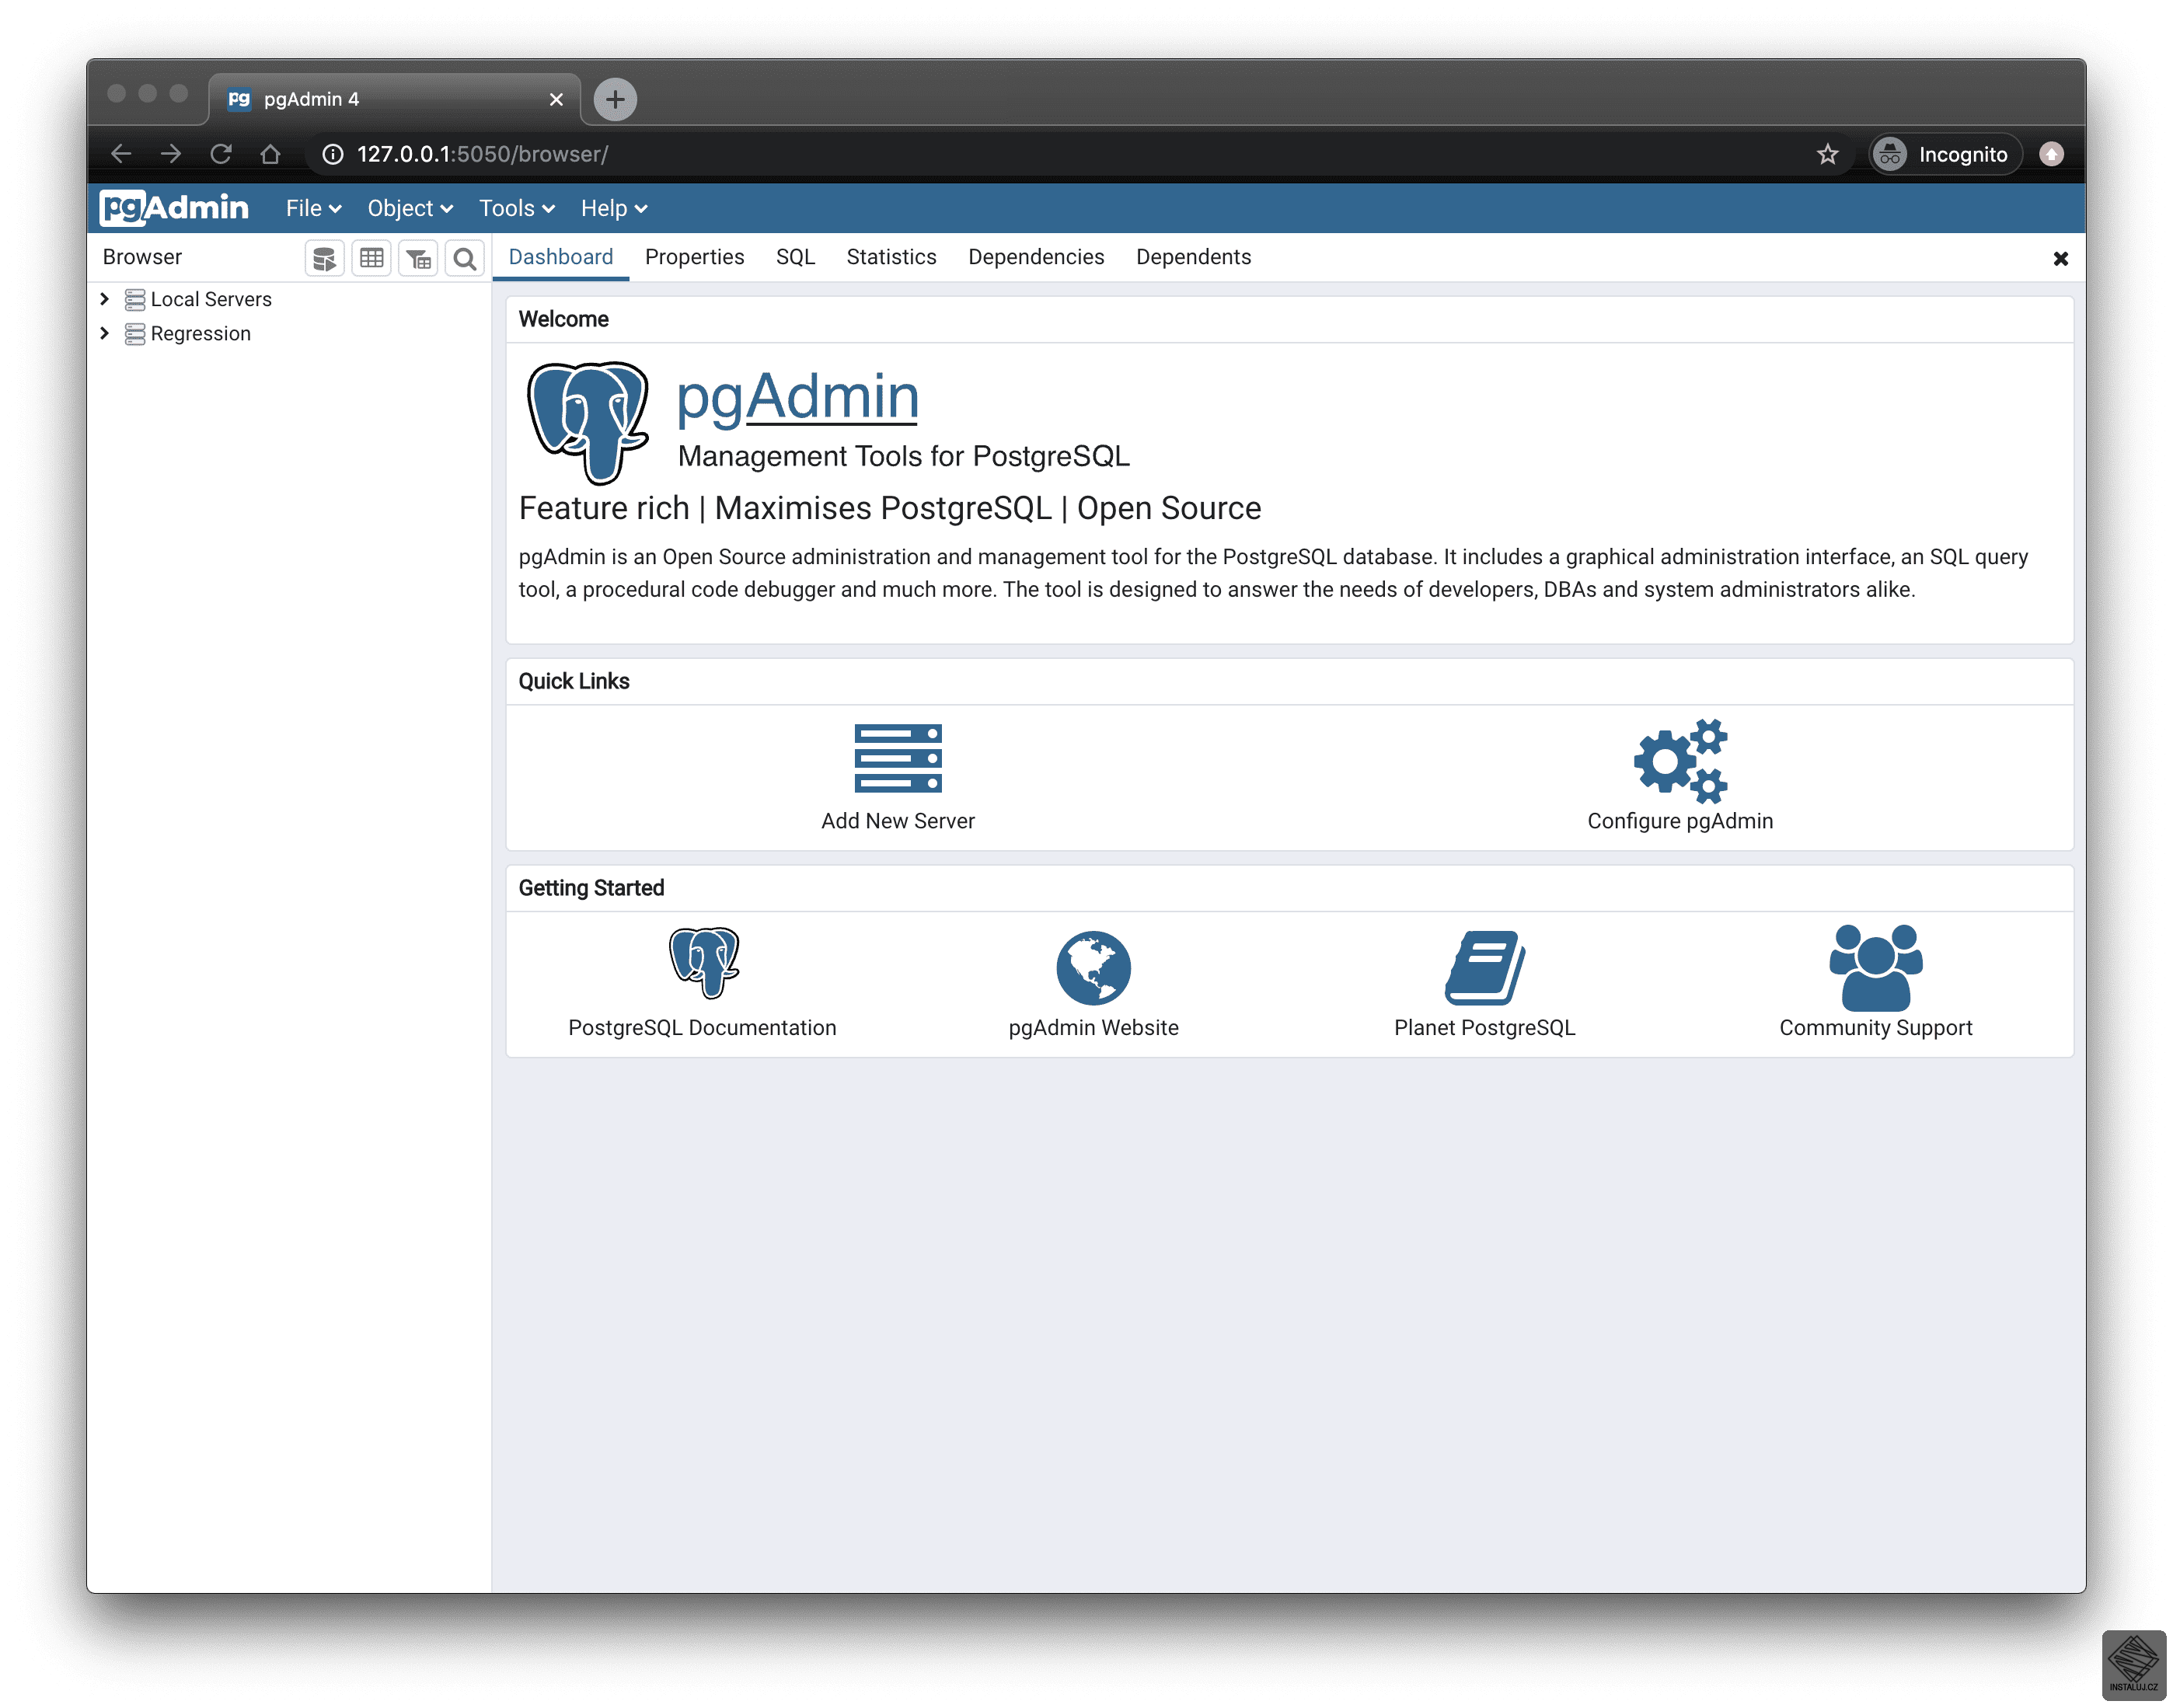This screenshot has height=1708, width=2173.
Task: Select Local Servers in the tree
Action: click(211, 299)
